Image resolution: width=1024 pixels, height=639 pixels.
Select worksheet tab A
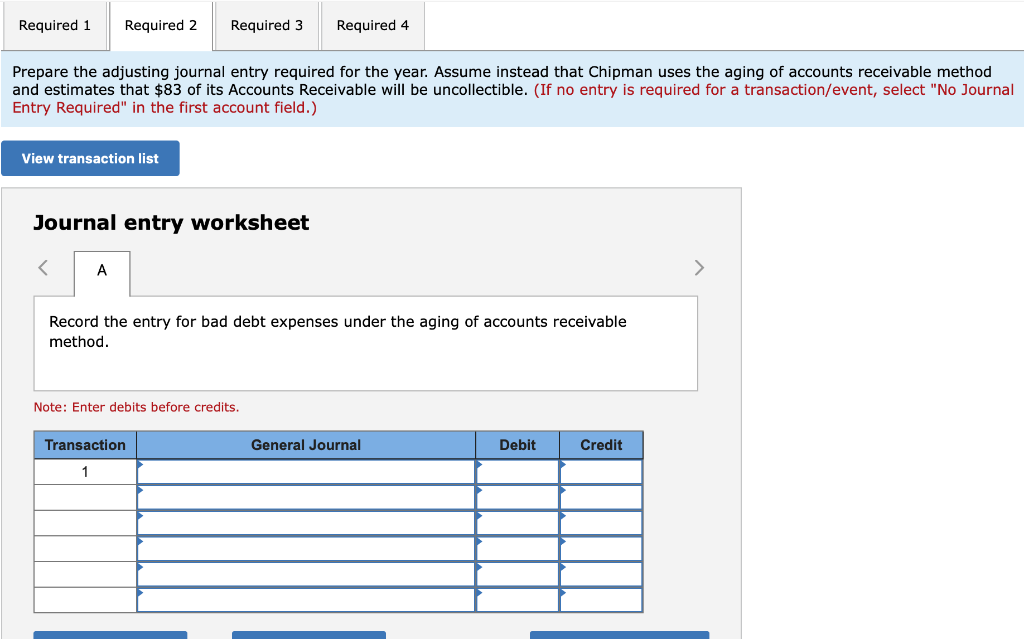[x=101, y=270]
